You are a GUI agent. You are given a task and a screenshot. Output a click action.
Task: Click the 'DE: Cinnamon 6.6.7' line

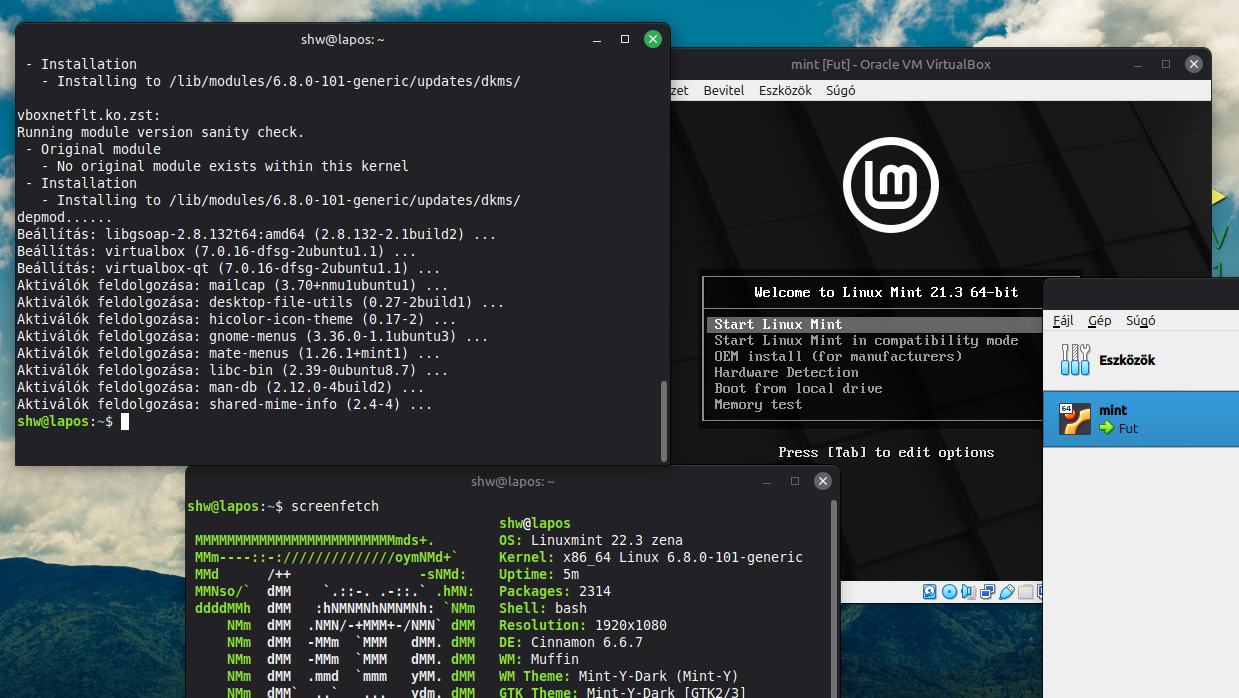(570, 642)
